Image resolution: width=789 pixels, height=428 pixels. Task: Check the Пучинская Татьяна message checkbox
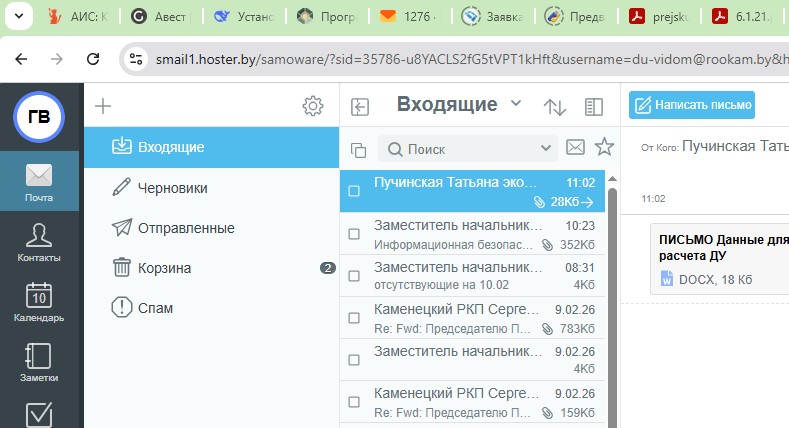(x=354, y=191)
